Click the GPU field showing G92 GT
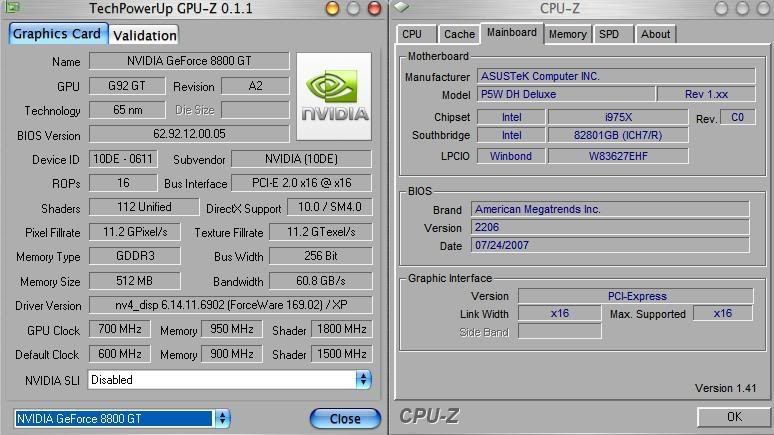The width and height of the screenshot is (774, 435). [x=127, y=86]
